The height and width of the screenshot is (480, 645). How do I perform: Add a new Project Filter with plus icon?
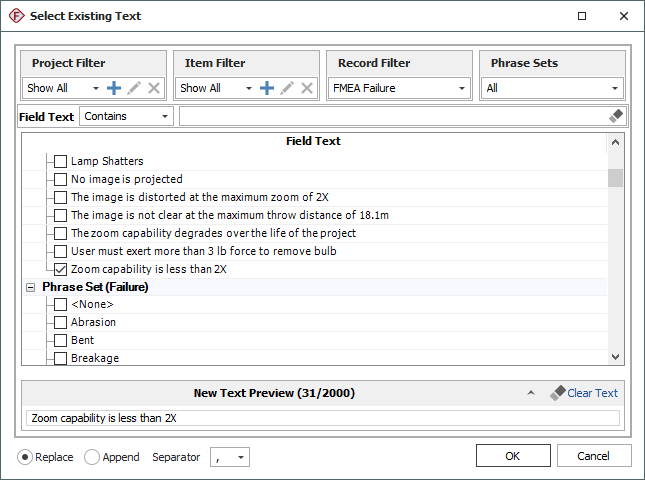114,88
